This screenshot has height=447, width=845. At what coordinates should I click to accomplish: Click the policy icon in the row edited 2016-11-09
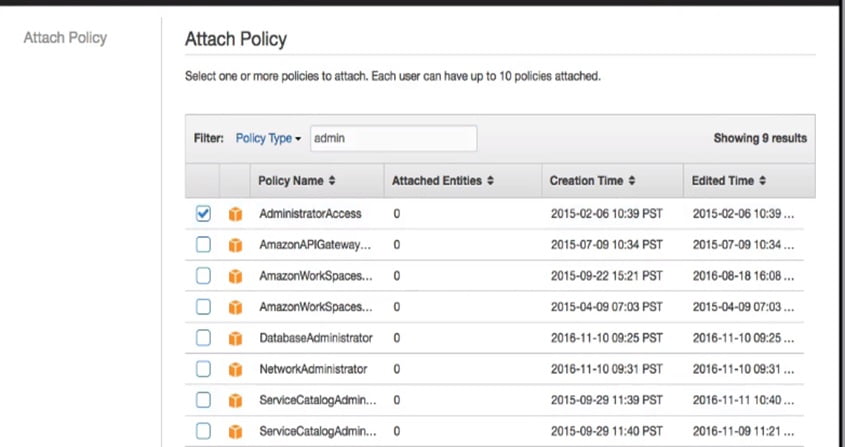click(x=236, y=432)
